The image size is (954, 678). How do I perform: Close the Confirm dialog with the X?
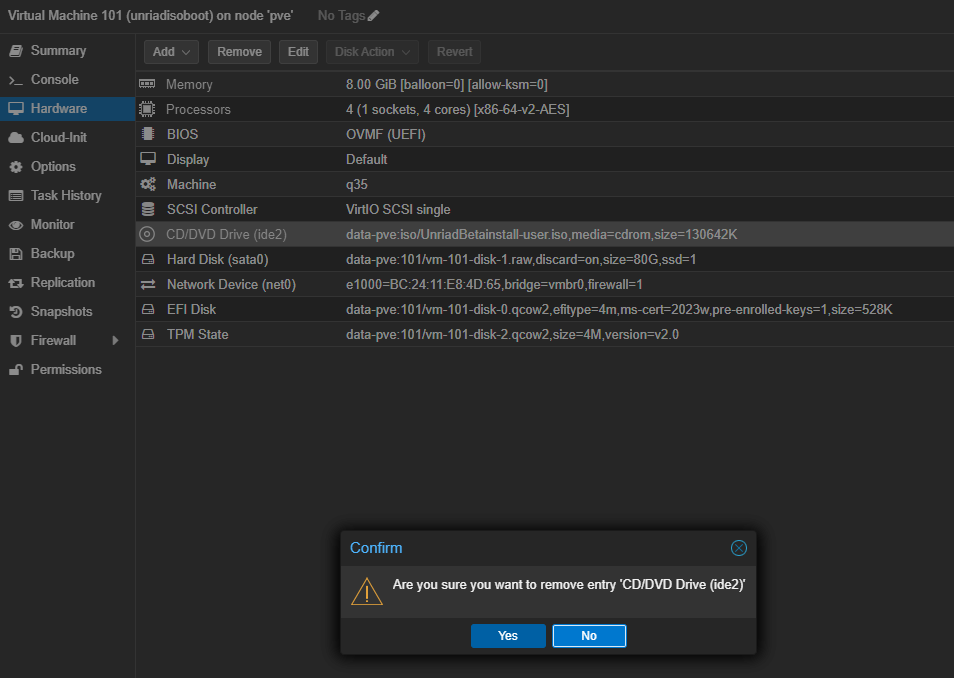click(x=739, y=548)
